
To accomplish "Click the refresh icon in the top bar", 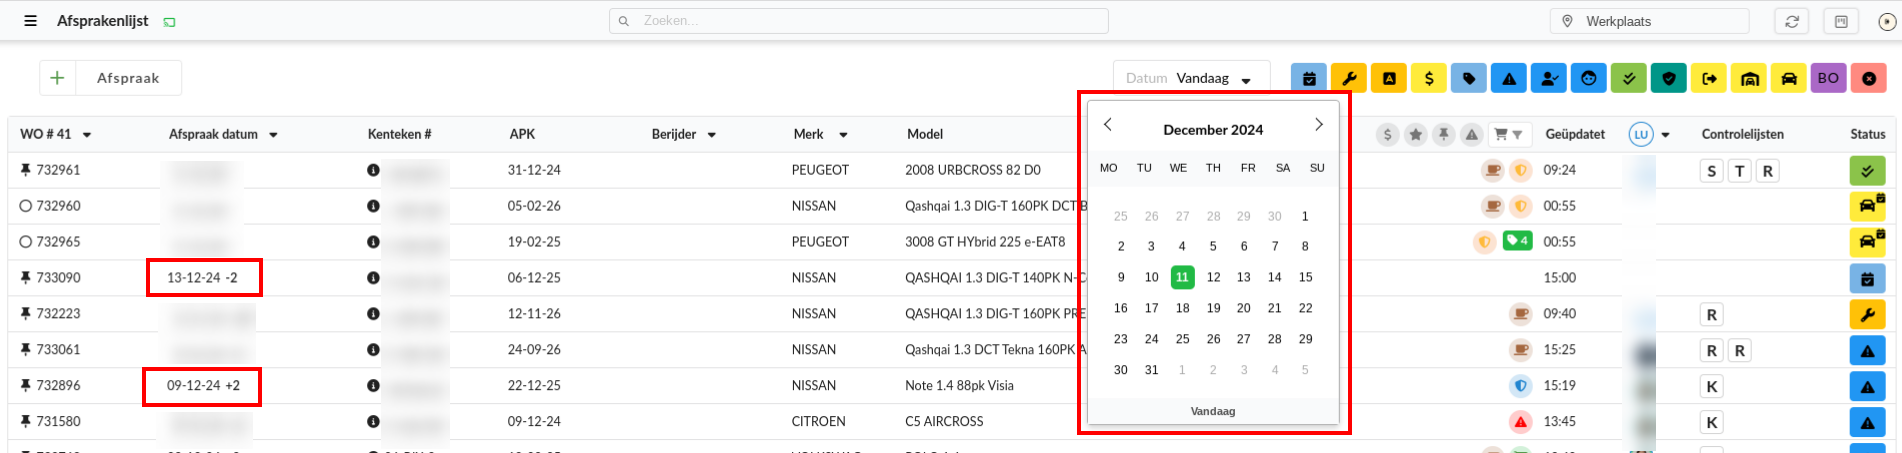I will click(1792, 21).
